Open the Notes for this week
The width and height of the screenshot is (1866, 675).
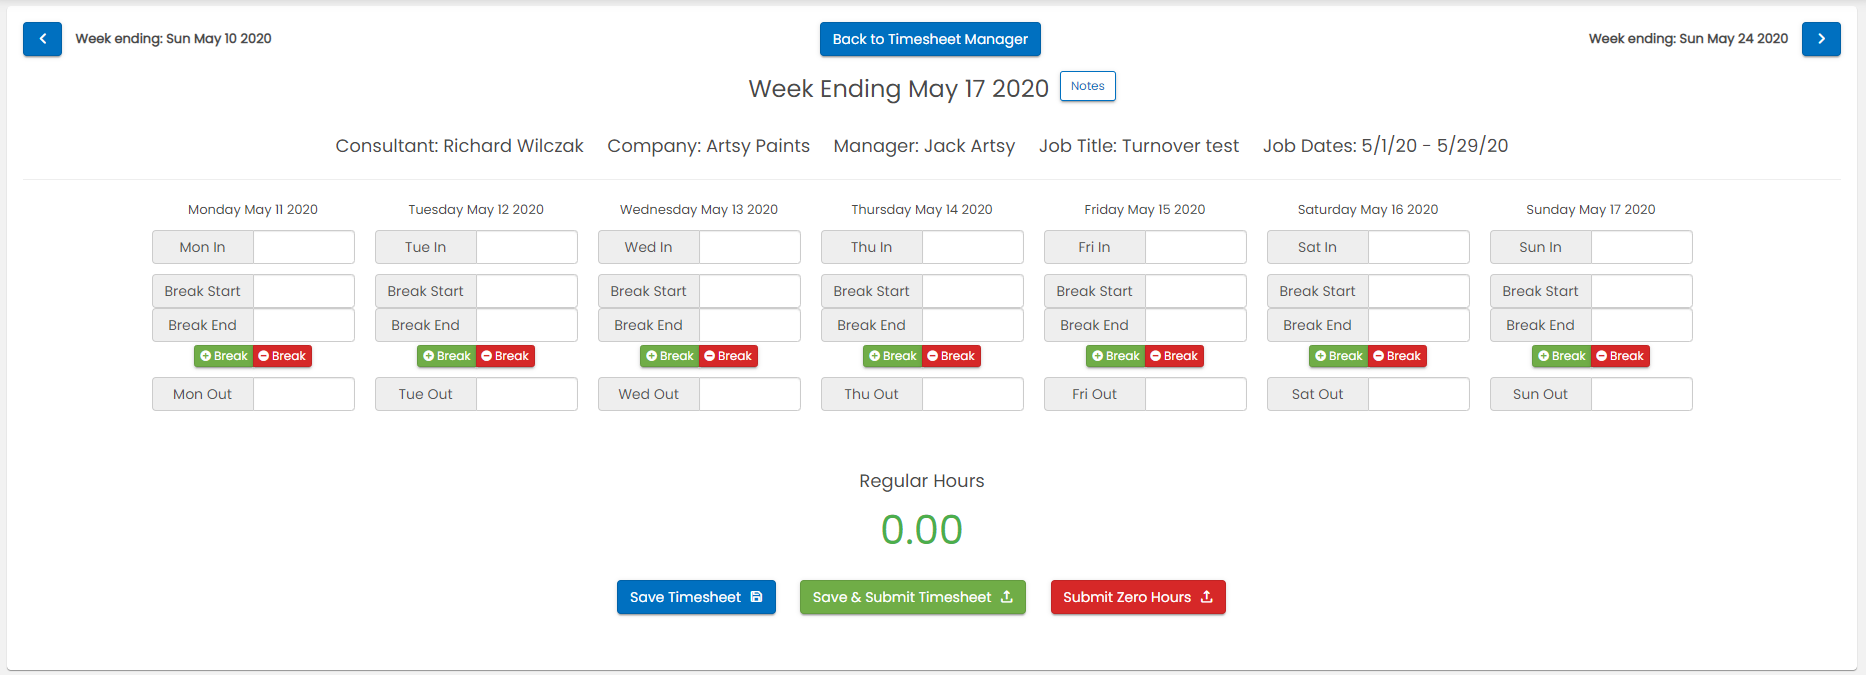pyautogui.click(x=1087, y=86)
